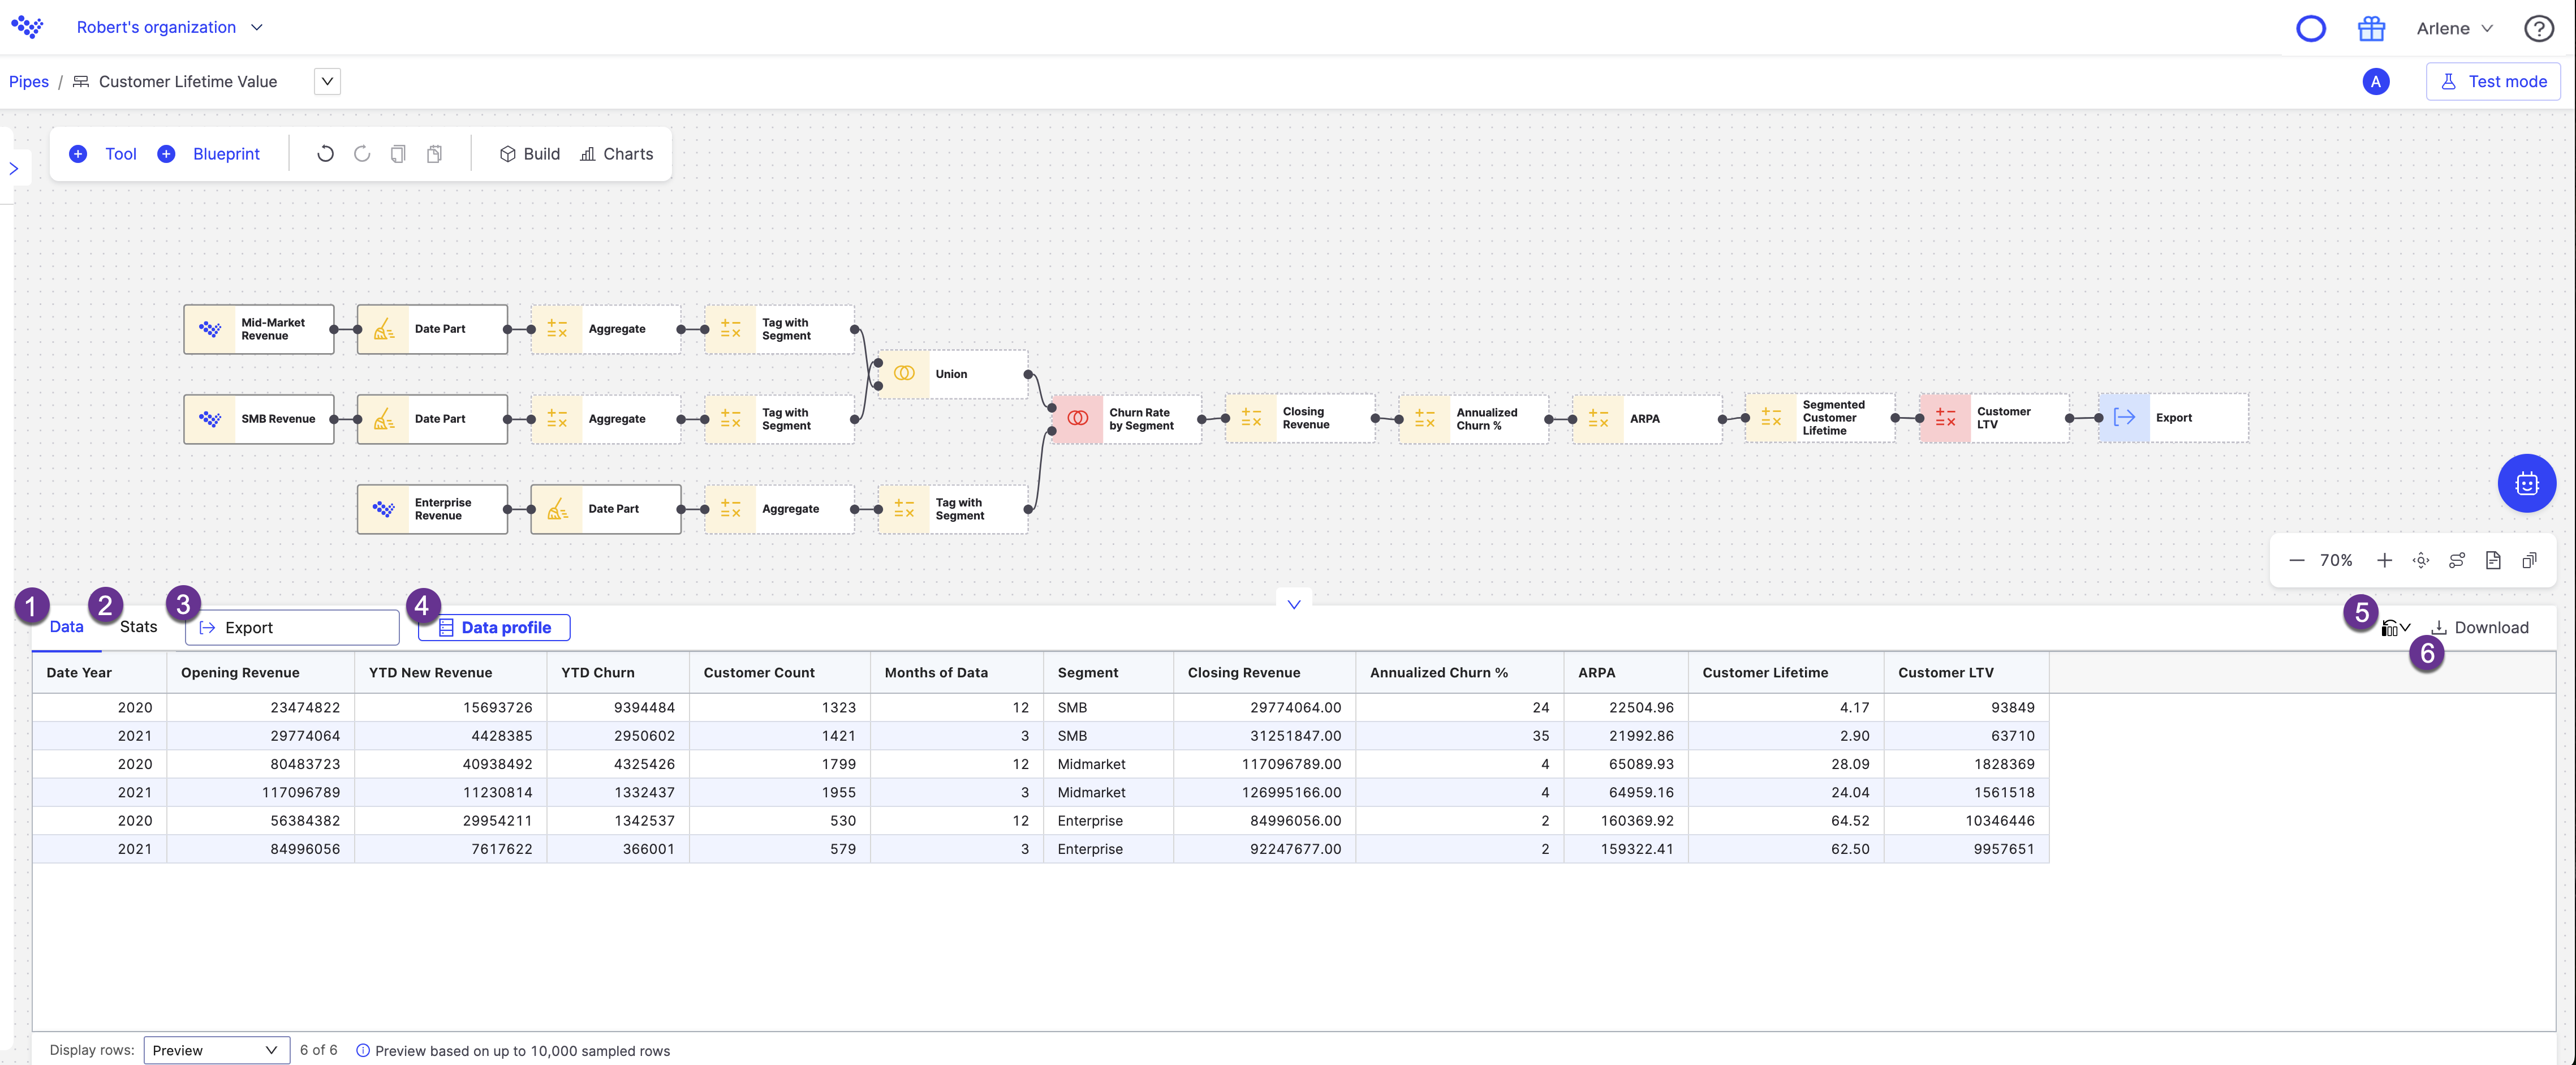
Task: Select the ARPA node
Action: click(x=1647, y=419)
